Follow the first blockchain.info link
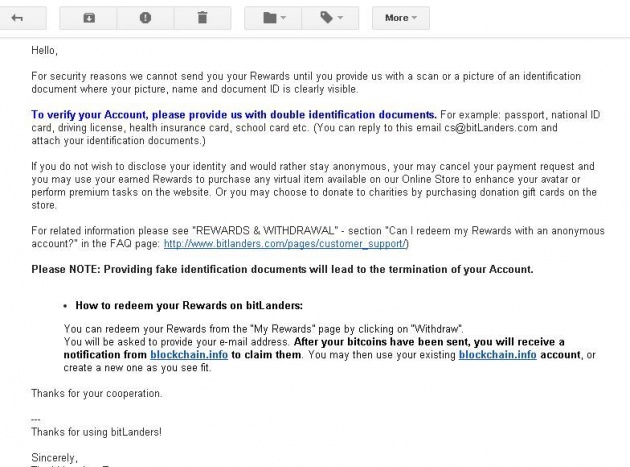The height and width of the screenshot is (467, 630). [189, 355]
